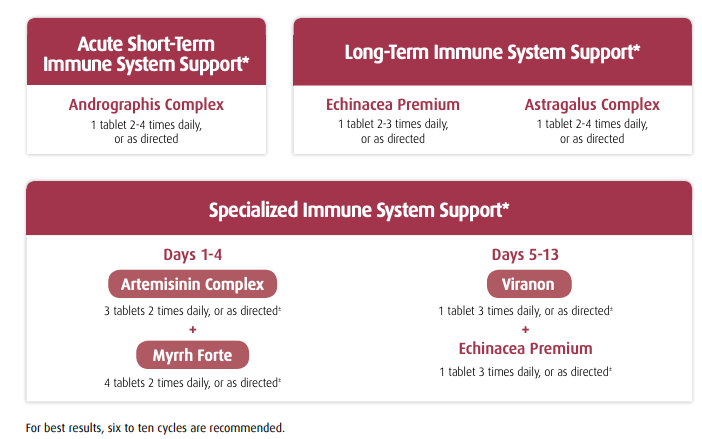
Task: Click the plus sign below Artemisinin Complex dosage
Action: coord(193,330)
